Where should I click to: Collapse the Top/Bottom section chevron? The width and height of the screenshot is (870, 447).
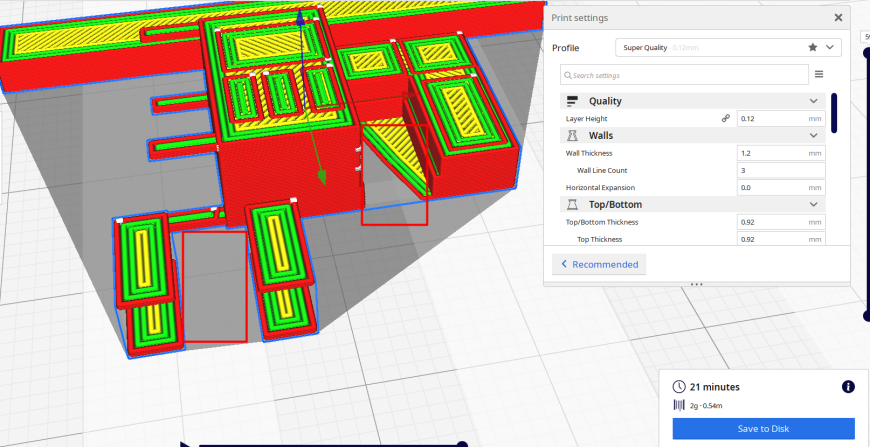813,205
